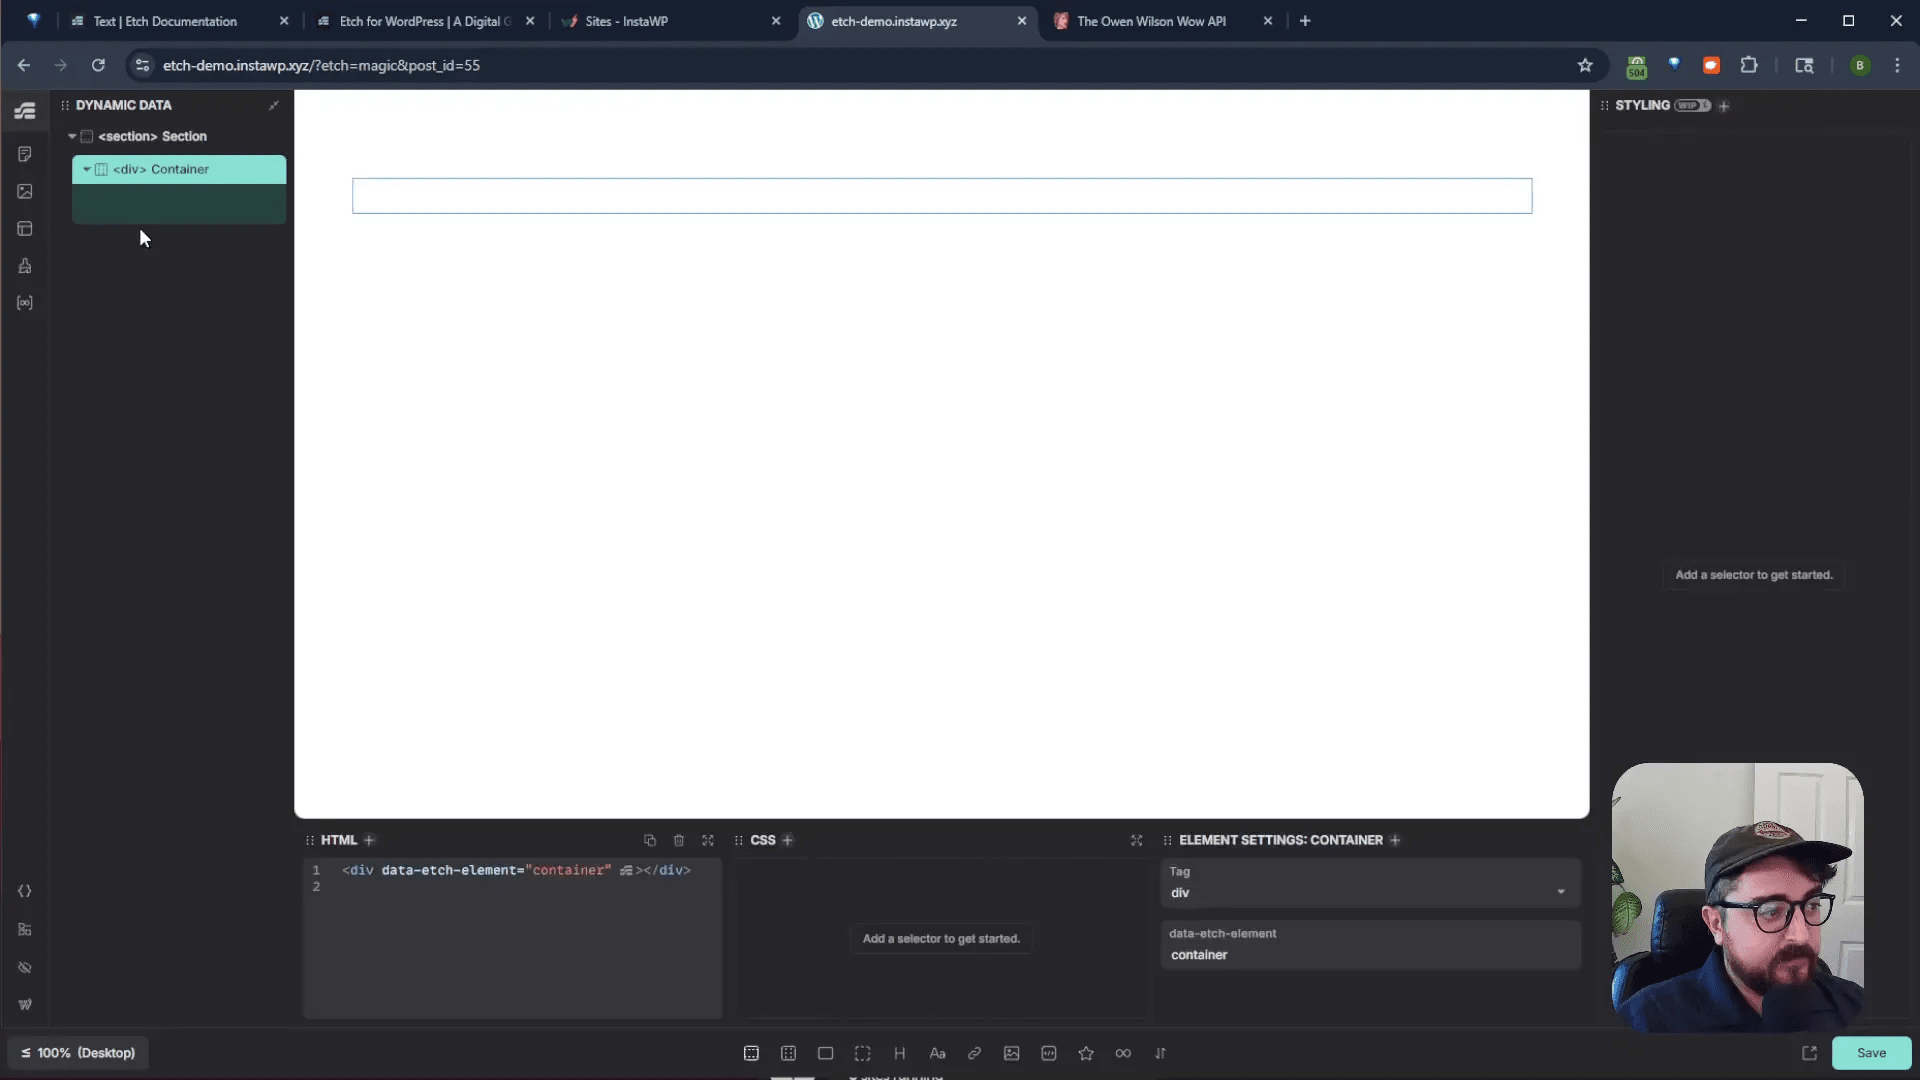Insert an icon element (star icon)
Screen dimensions: 1920x1080
point(1086,1053)
